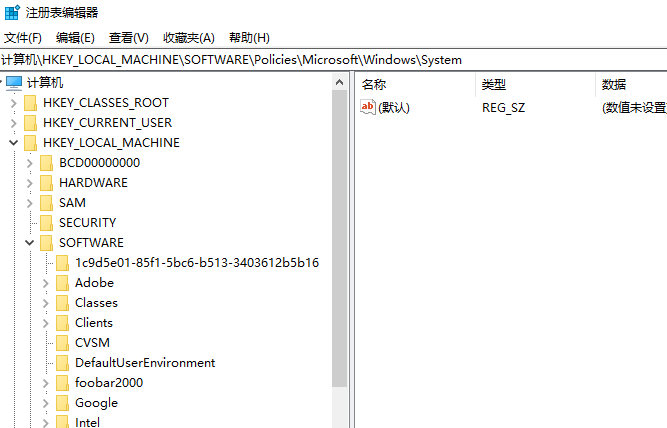Click the tree pane vertical scrollbar thumb
The height and width of the screenshot is (428, 667).
339,238
